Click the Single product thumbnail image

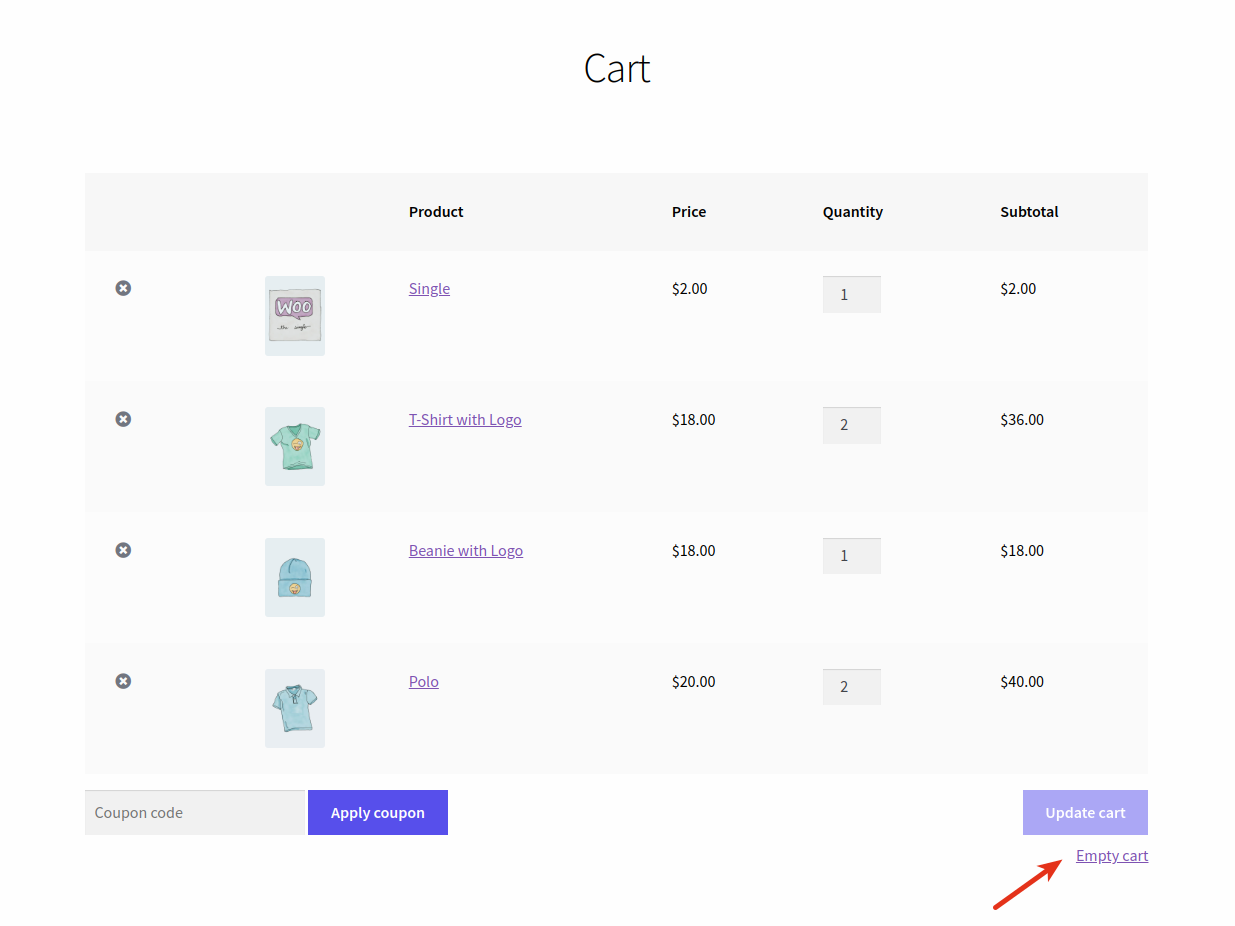click(x=294, y=315)
